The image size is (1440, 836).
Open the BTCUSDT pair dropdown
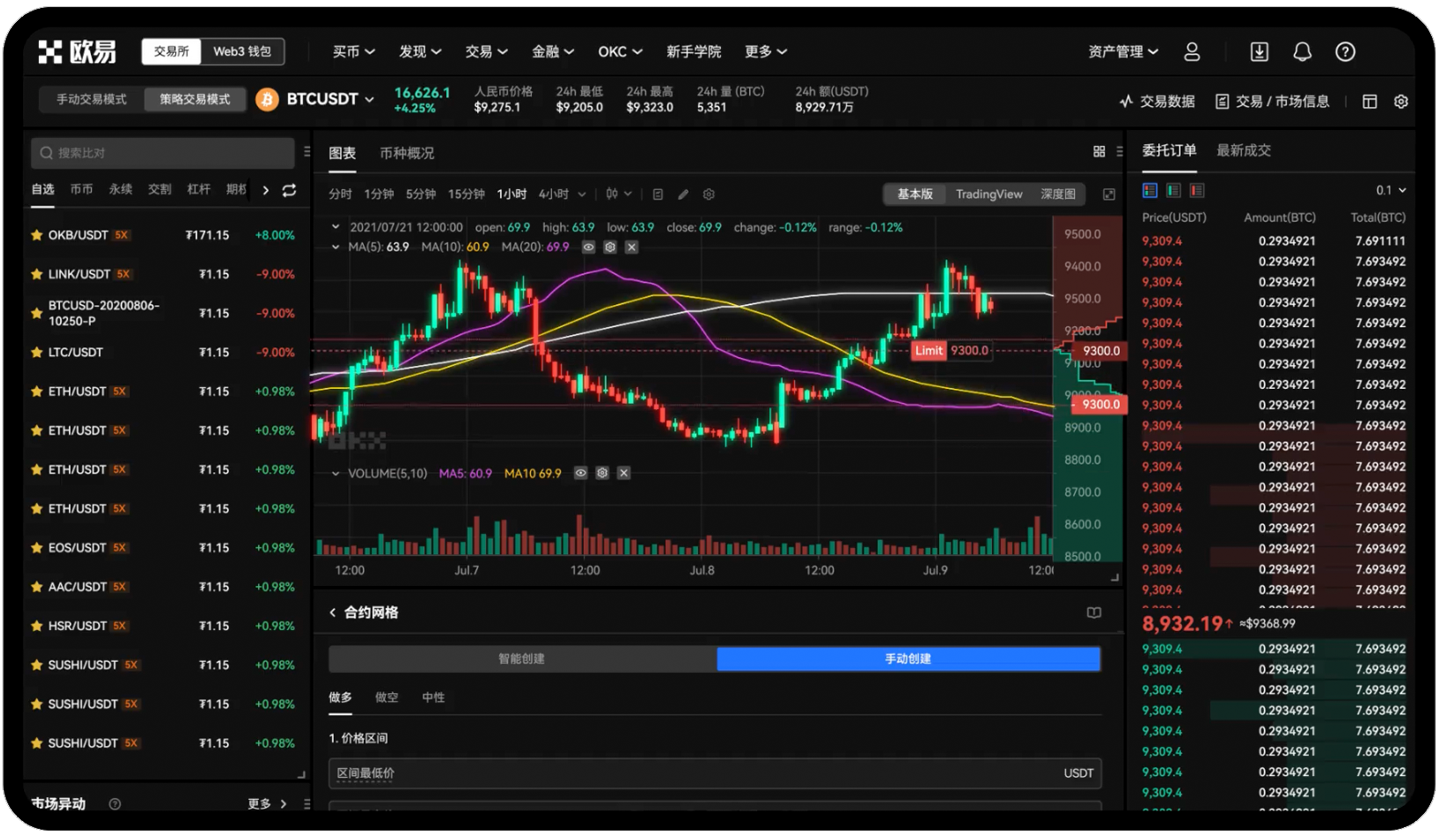(x=369, y=100)
